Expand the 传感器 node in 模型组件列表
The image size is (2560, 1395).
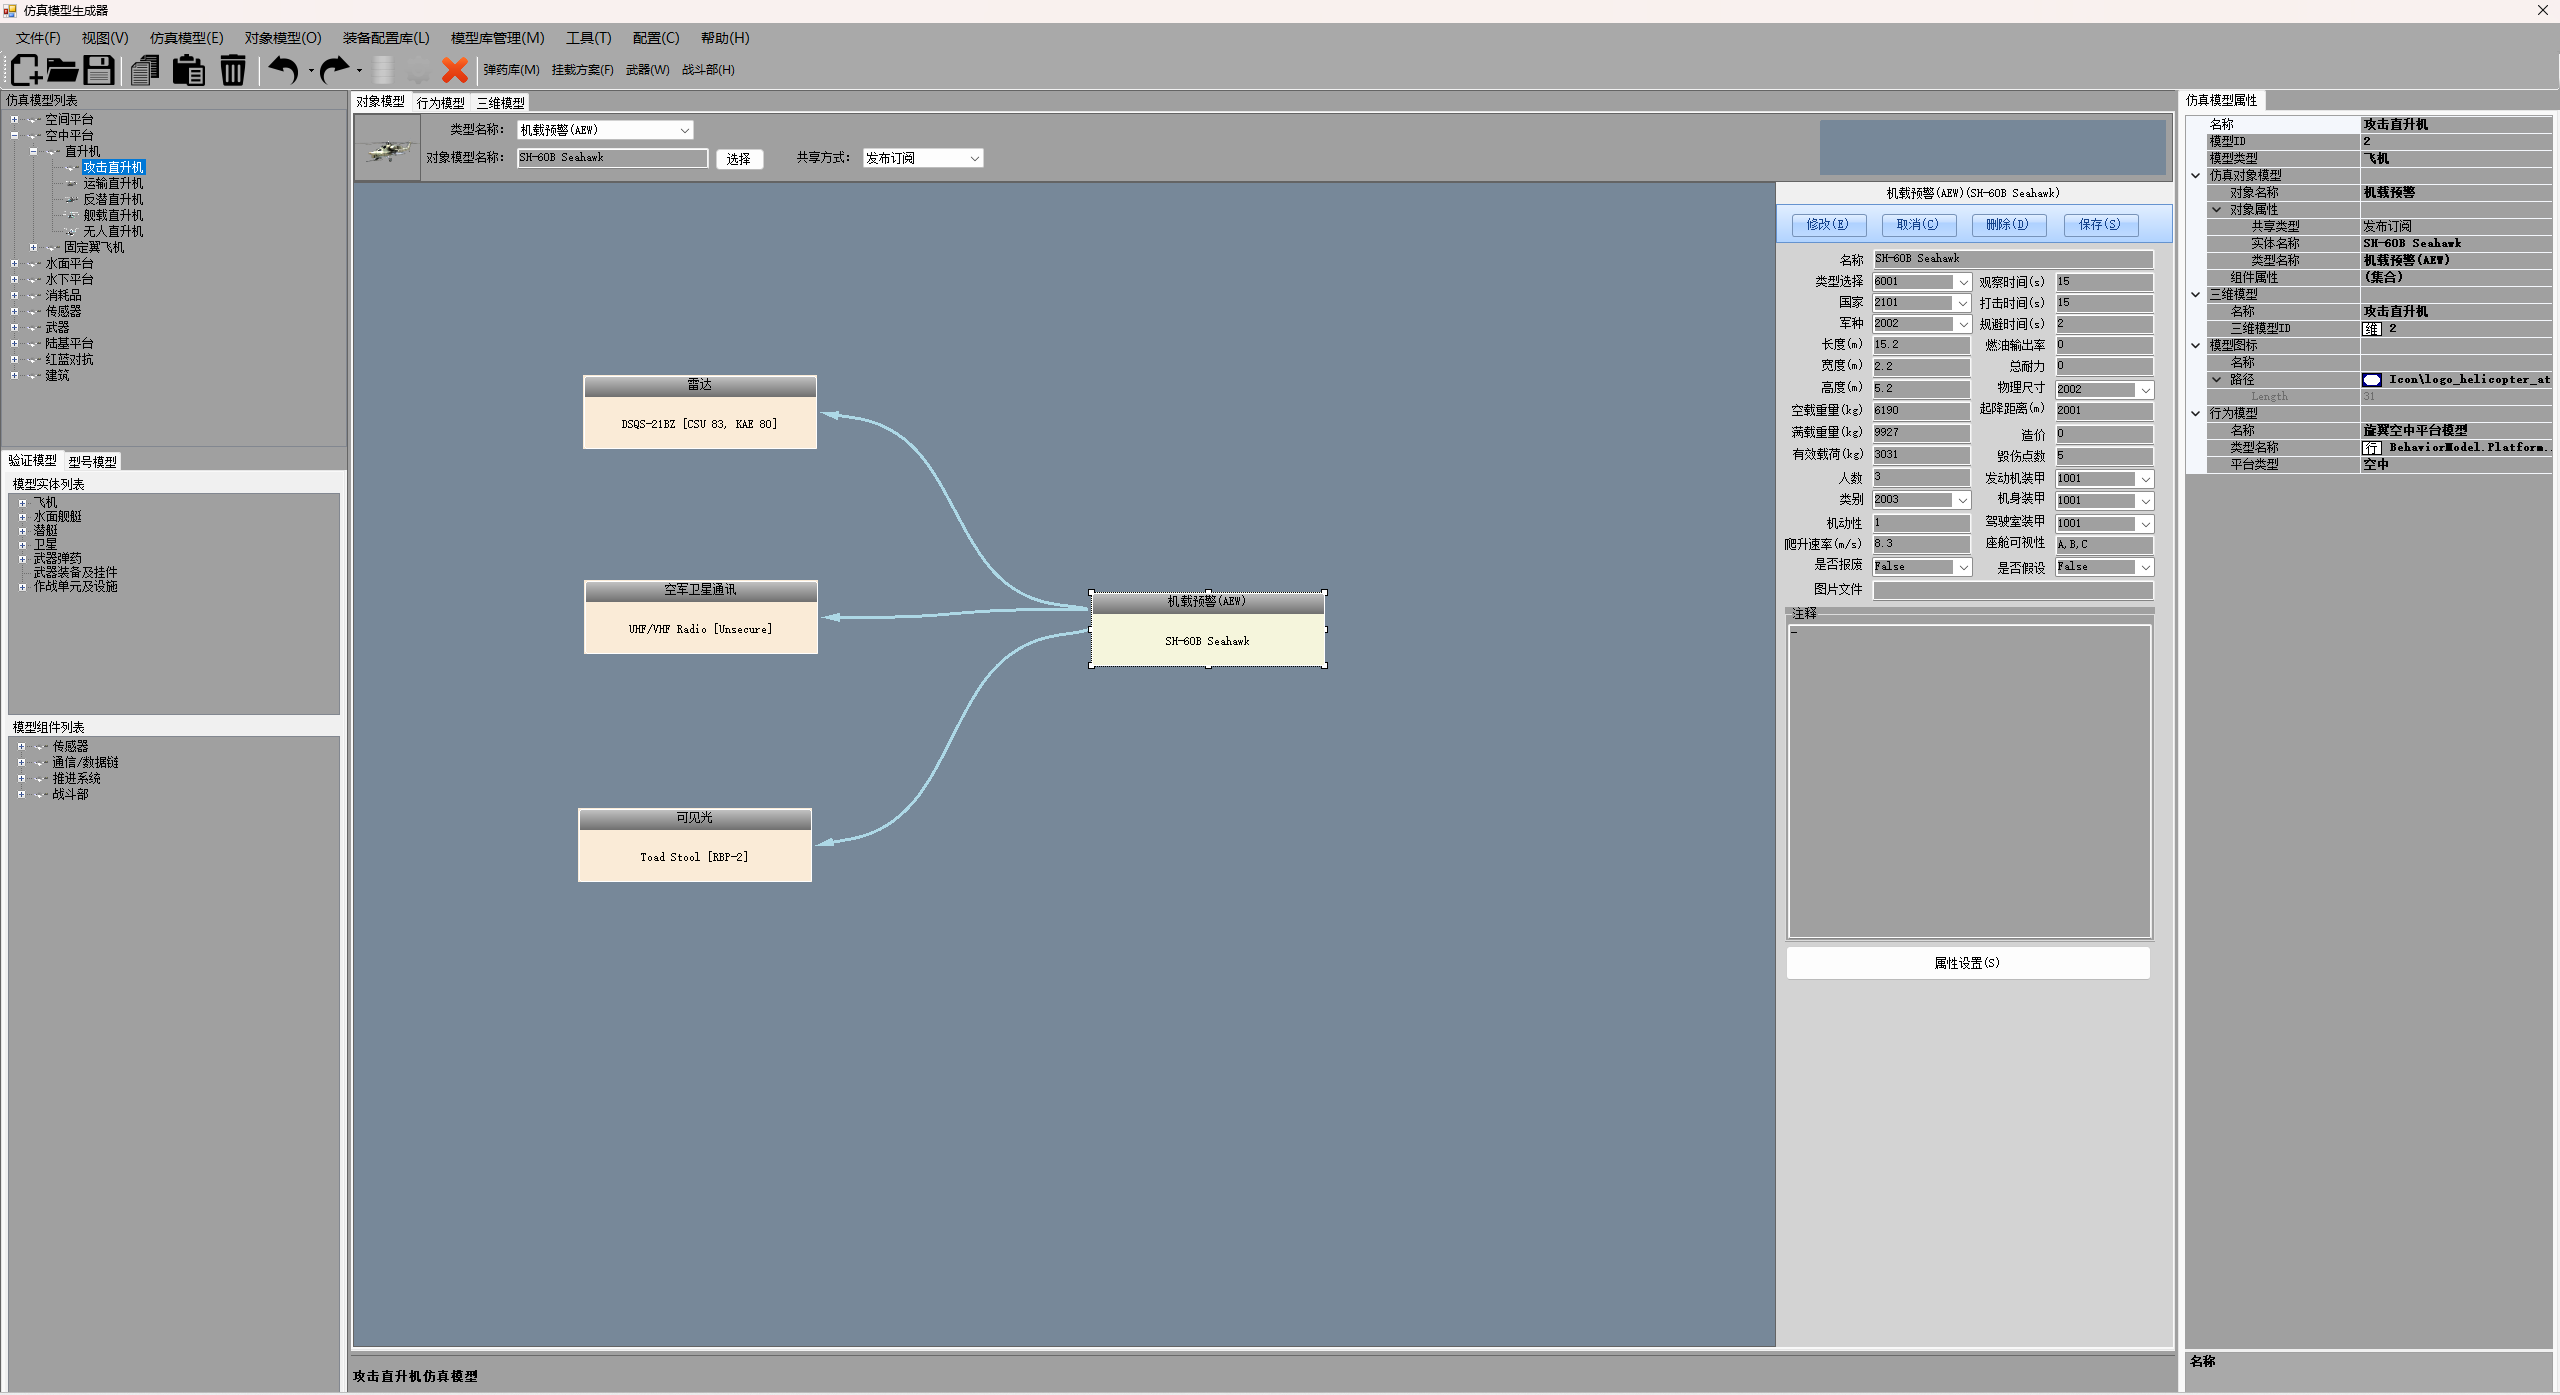click(21, 747)
